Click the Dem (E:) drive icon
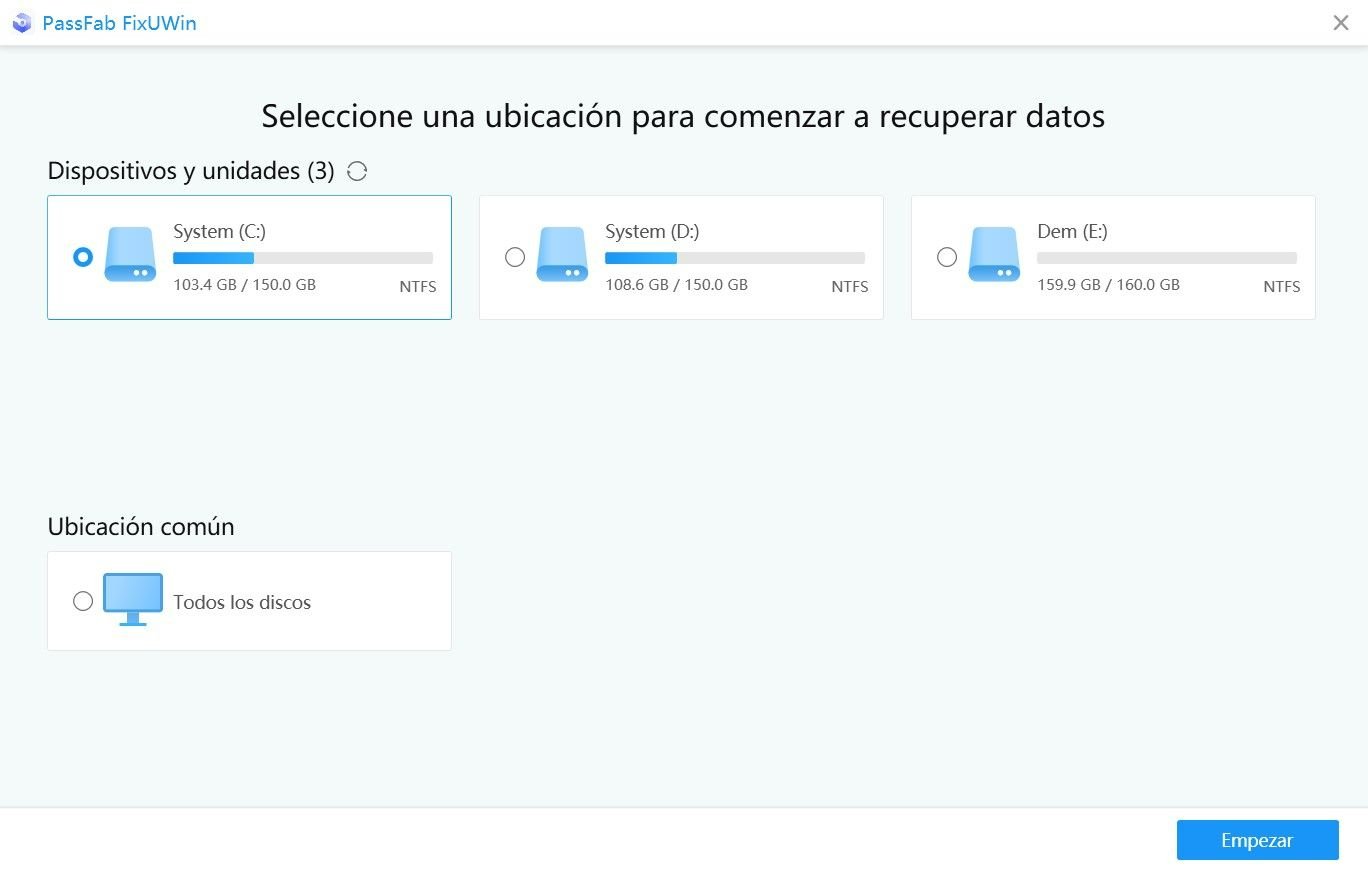Viewport: 1368px width, 869px height. [x=995, y=255]
